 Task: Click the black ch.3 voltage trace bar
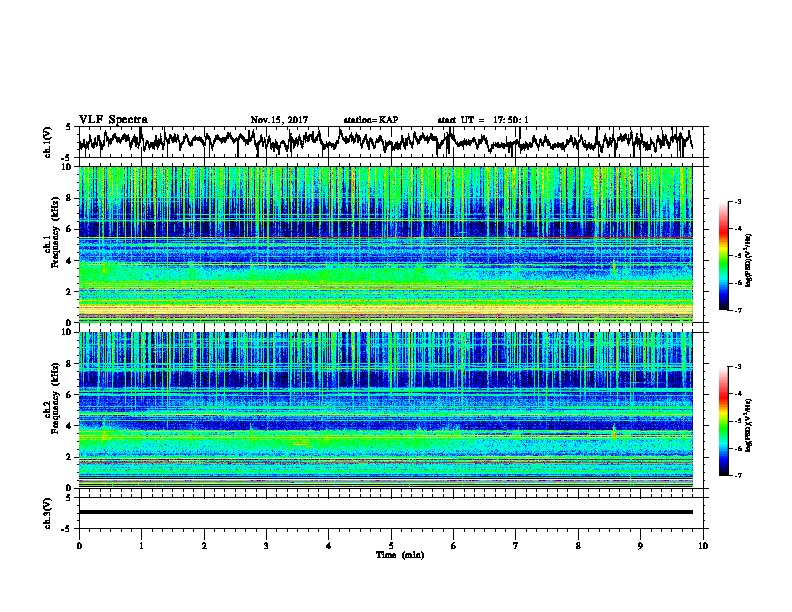[385, 512]
